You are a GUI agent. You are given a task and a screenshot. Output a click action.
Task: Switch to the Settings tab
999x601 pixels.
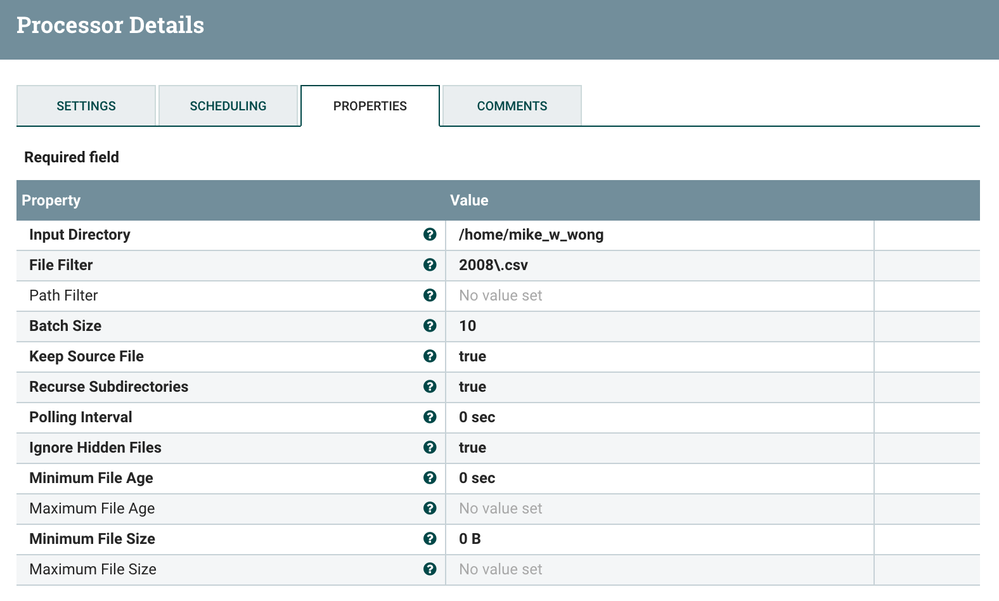click(86, 106)
